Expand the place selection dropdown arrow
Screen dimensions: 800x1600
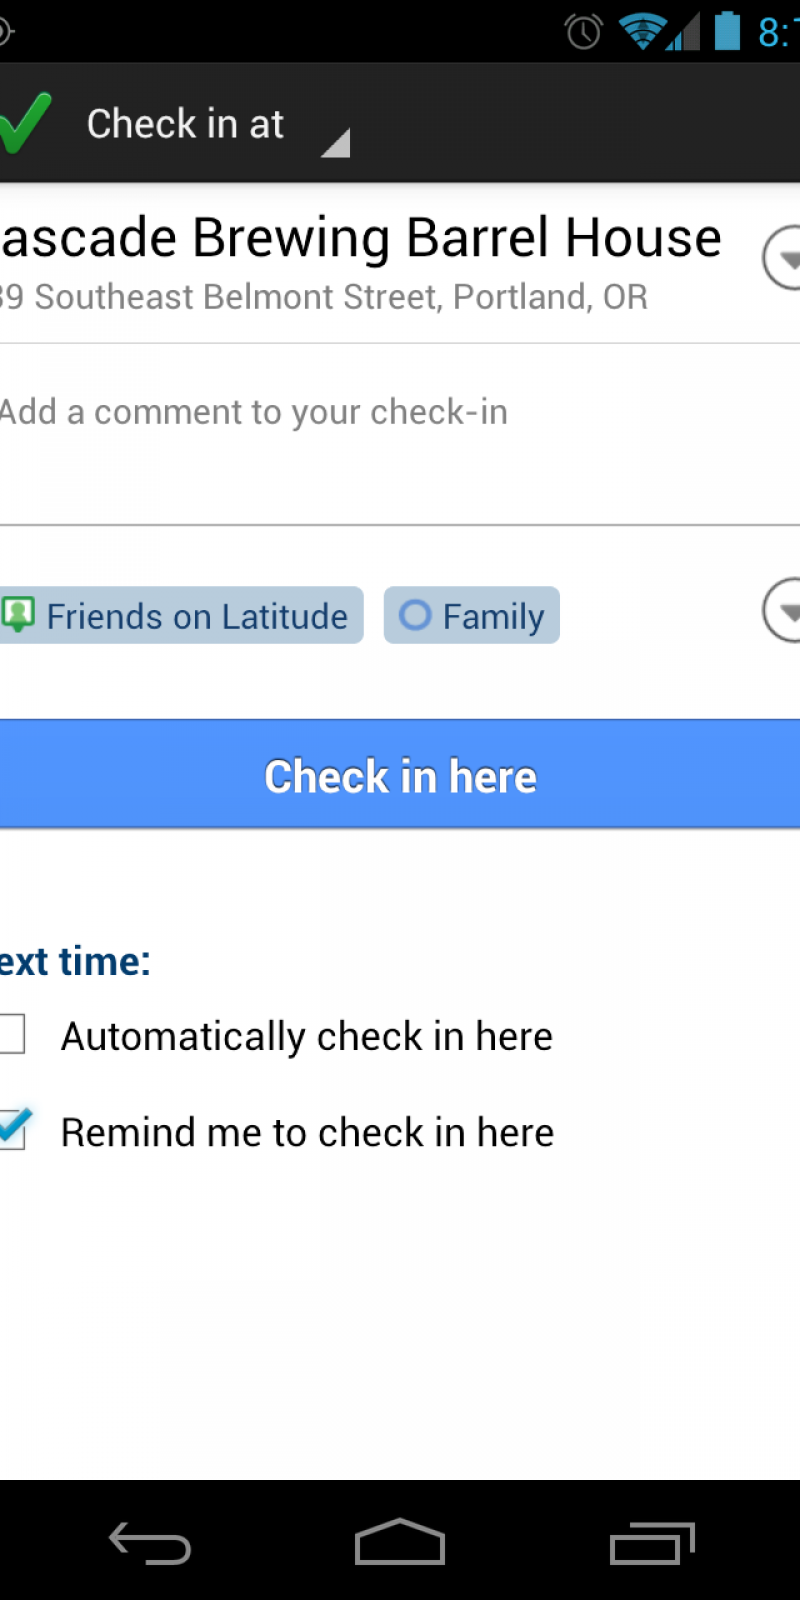(x=782, y=258)
